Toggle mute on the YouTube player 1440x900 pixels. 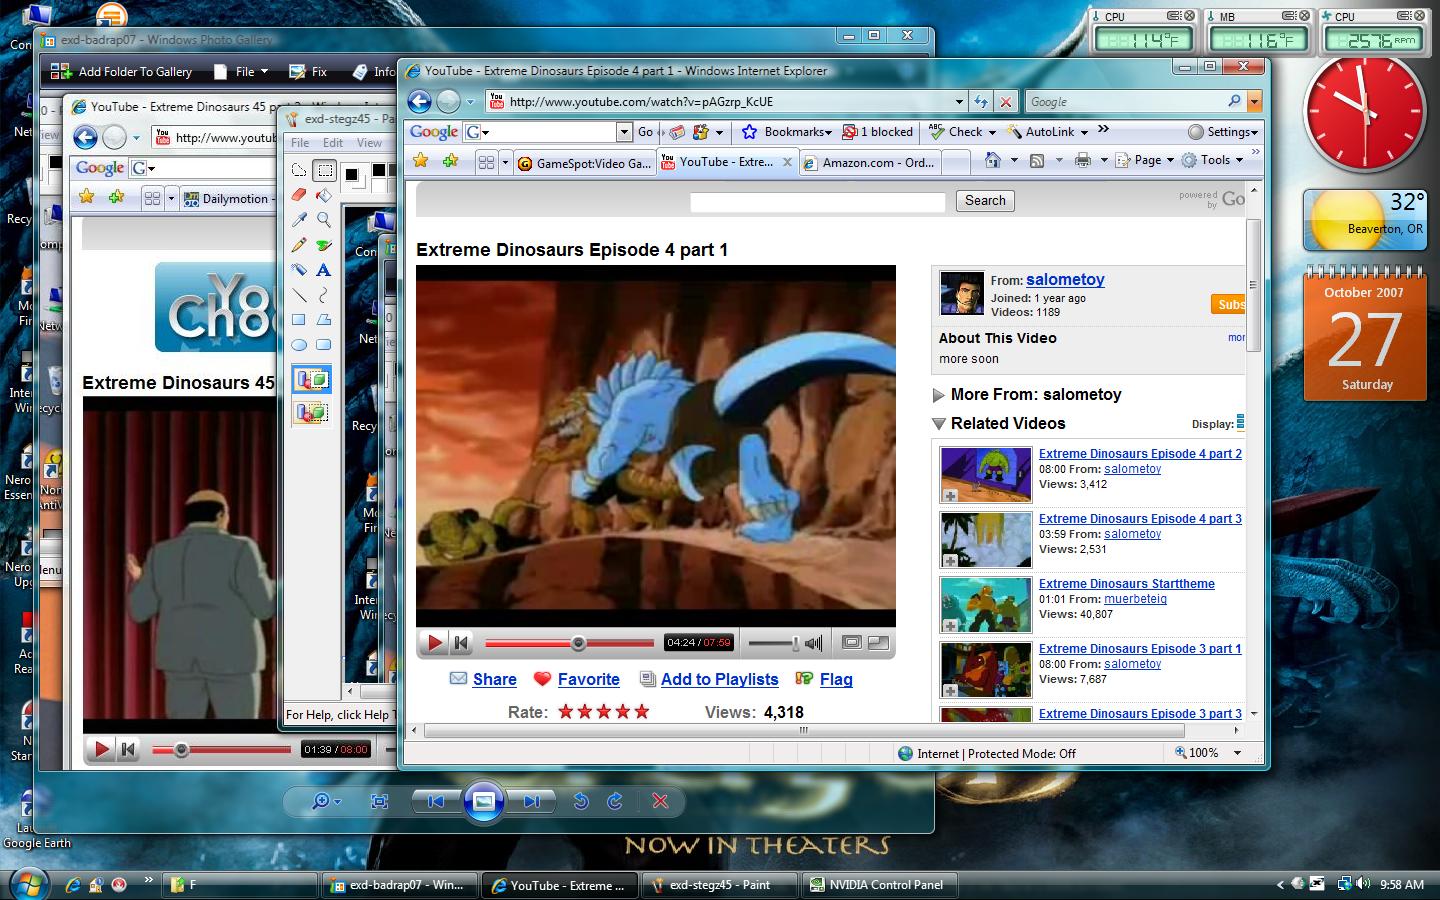pyautogui.click(x=814, y=643)
